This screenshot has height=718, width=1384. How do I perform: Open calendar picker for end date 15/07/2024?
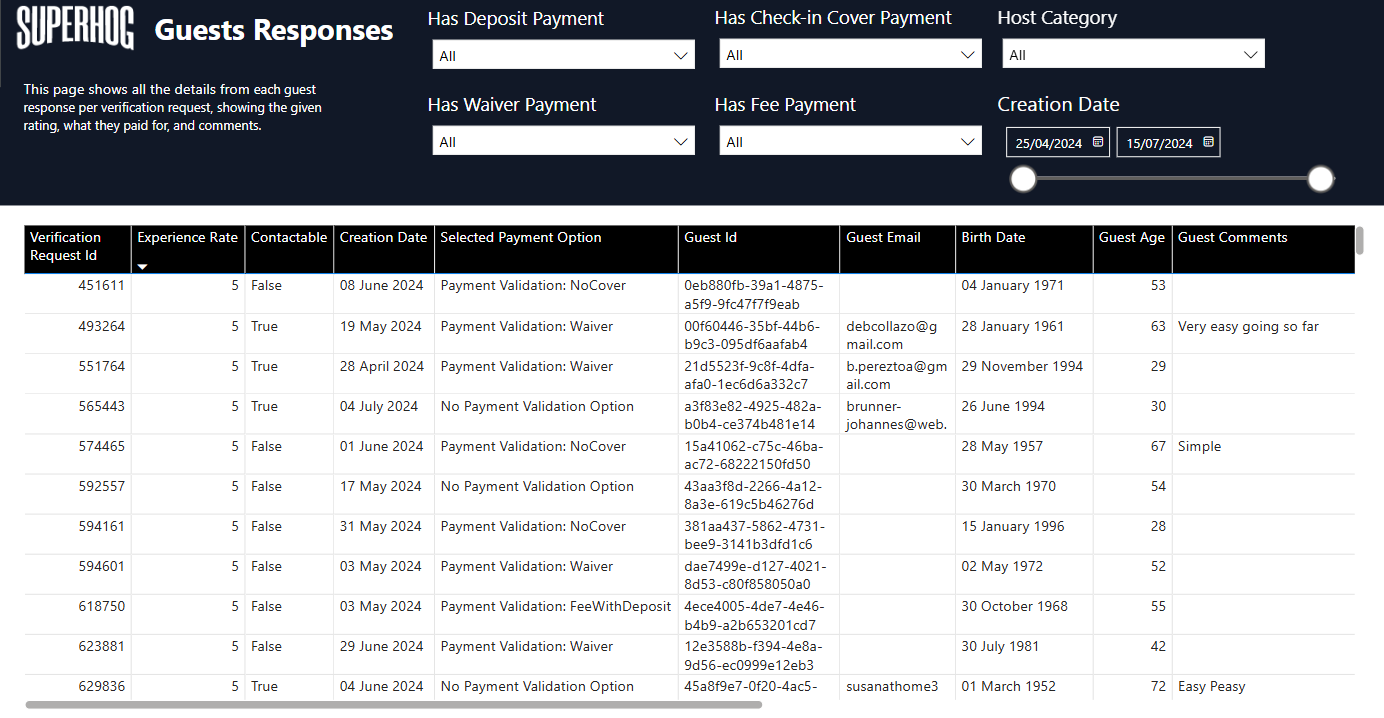[x=1208, y=143]
